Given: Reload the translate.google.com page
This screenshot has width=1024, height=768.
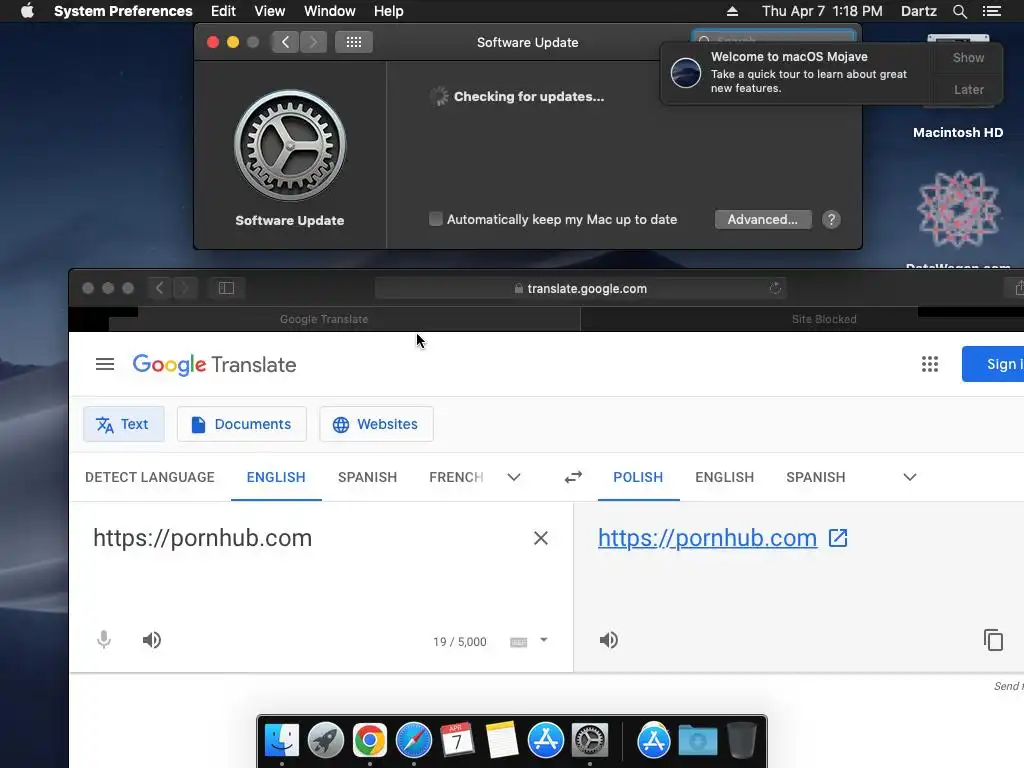Looking at the screenshot, I should point(775,288).
